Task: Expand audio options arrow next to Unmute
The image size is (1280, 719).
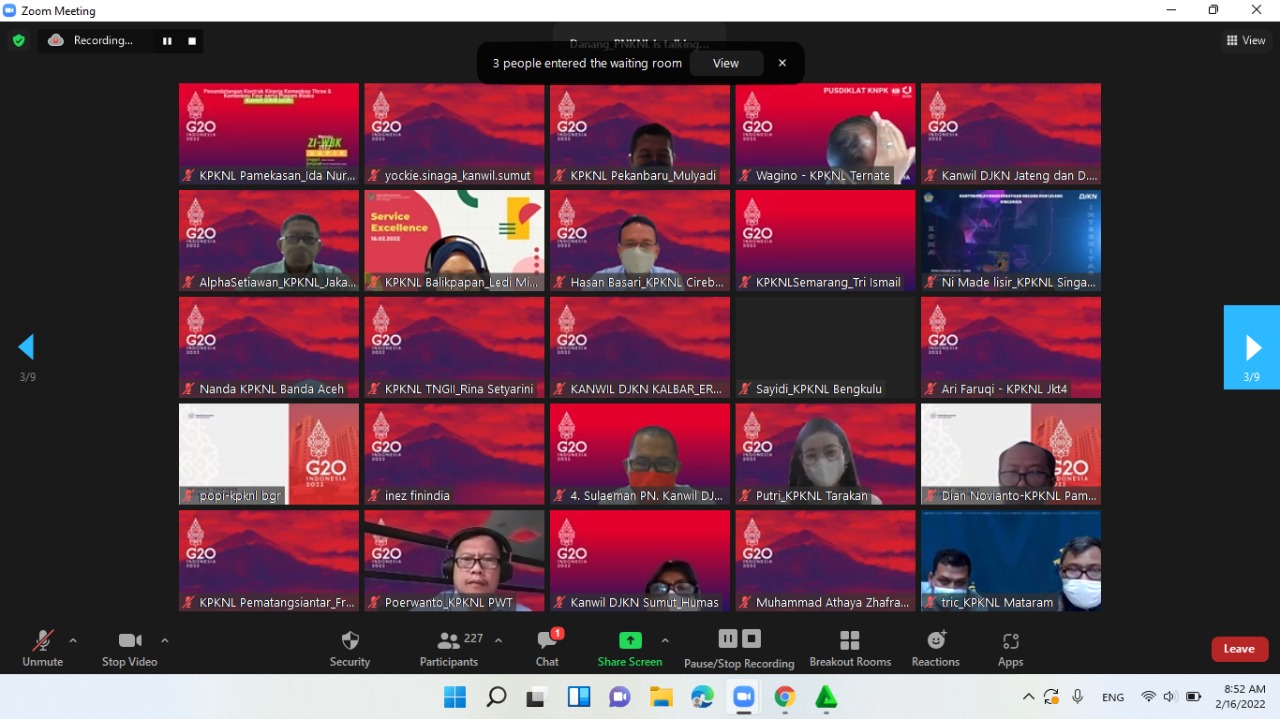Action: pyautogui.click(x=73, y=640)
